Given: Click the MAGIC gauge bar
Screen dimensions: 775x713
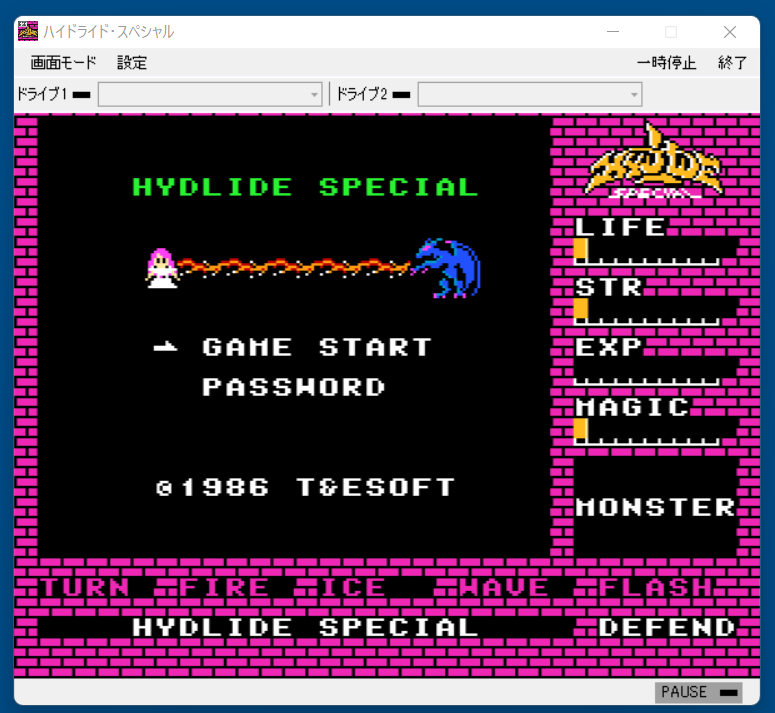Looking at the screenshot, I should 646,432.
